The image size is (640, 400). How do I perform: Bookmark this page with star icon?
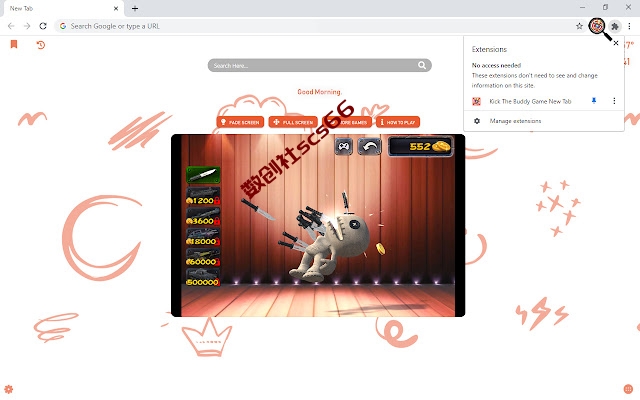579,26
